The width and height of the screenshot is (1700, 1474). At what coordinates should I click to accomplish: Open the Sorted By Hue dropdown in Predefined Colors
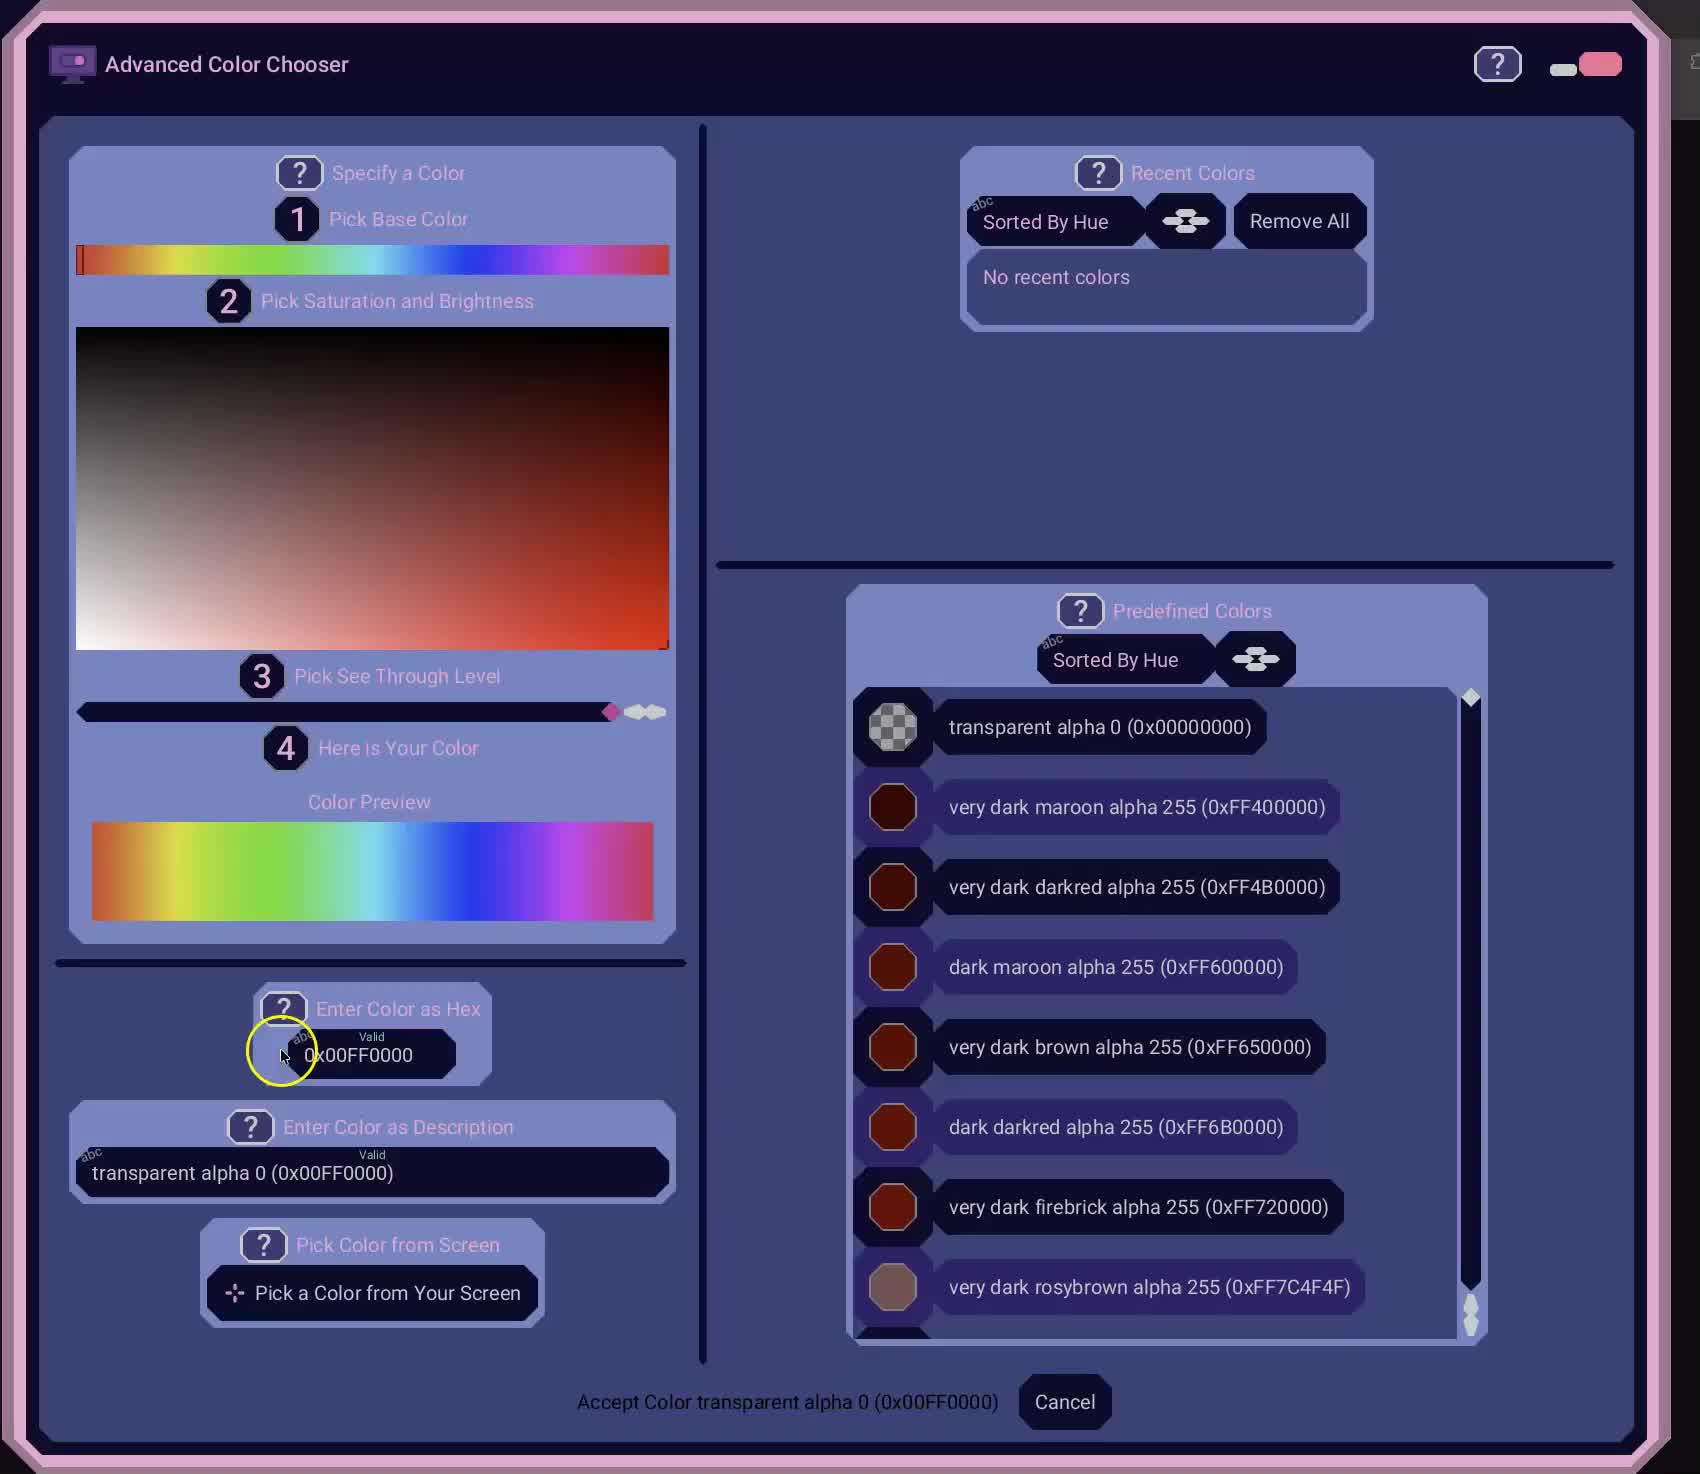(1124, 659)
